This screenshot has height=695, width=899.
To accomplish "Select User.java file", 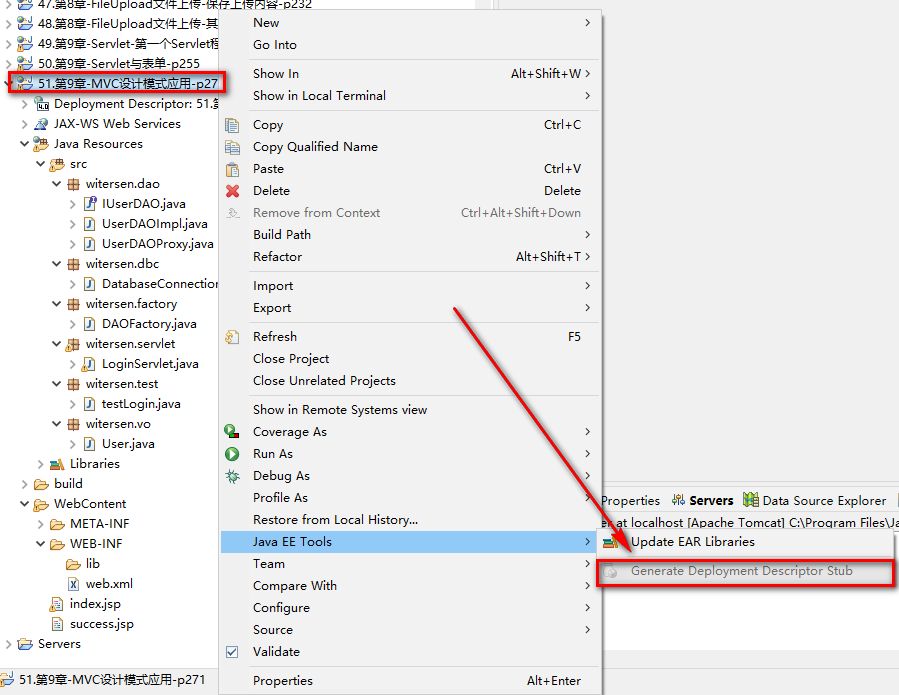I will coord(128,444).
